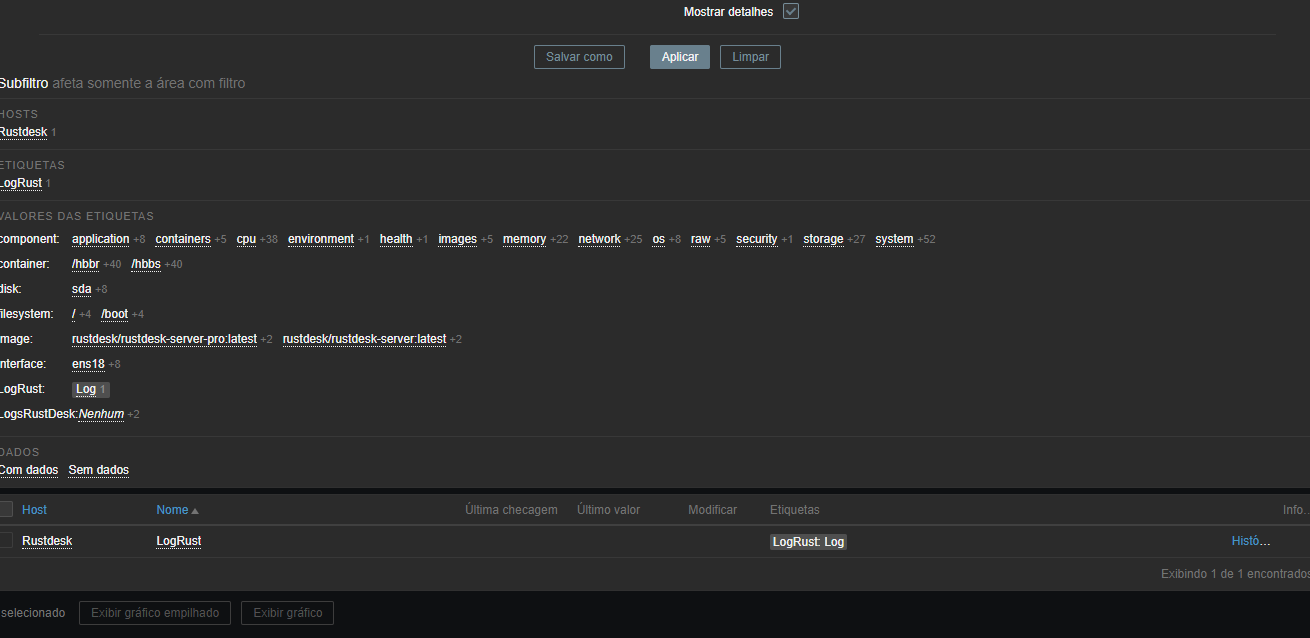This screenshot has width=1310, height=638.
Task: Click the Modificar column header
Action: click(712, 510)
